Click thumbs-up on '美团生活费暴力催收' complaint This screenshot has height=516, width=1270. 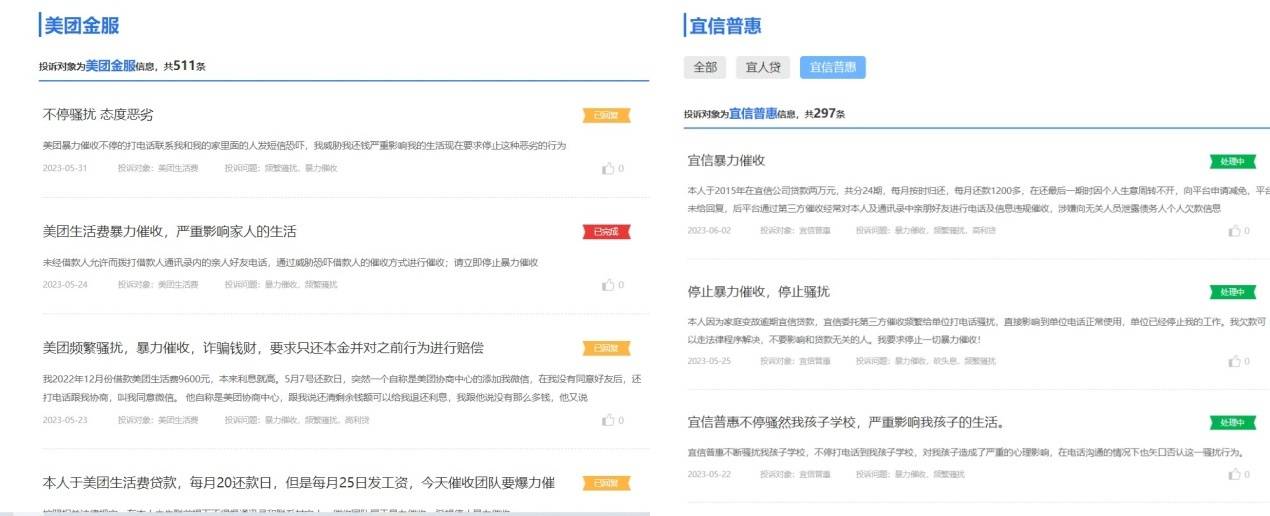(x=608, y=285)
